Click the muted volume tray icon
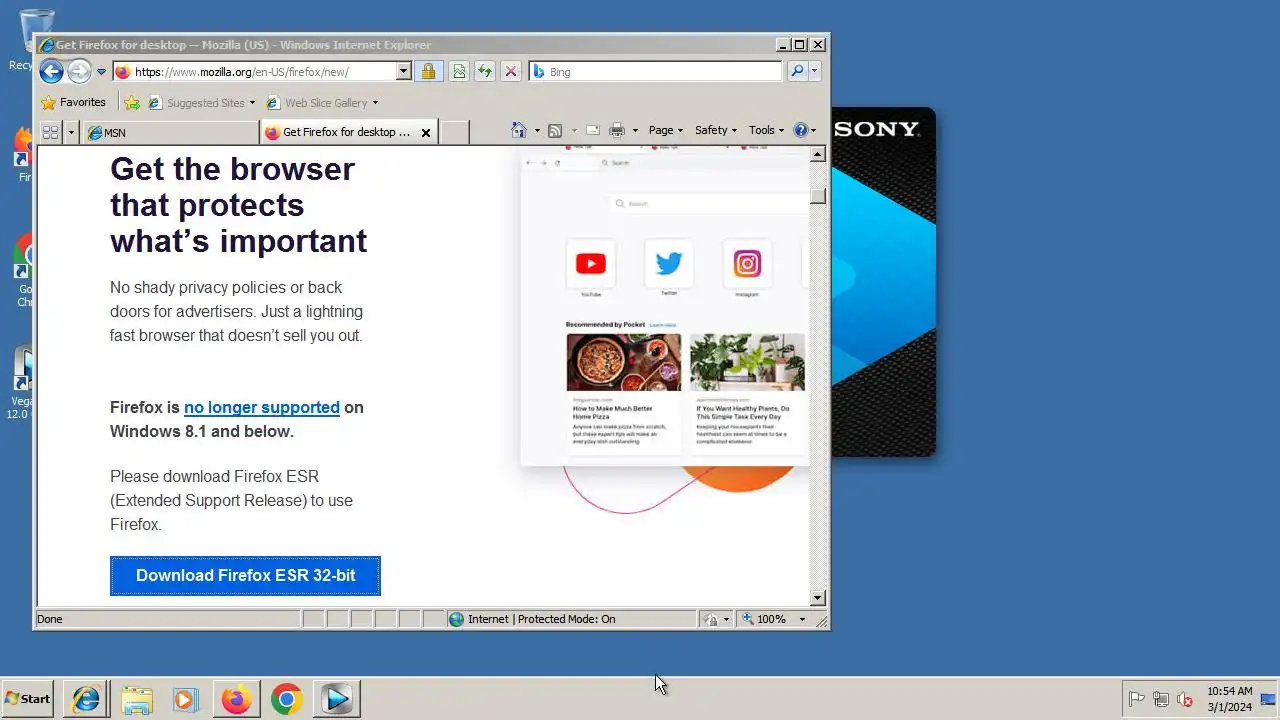 pyautogui.click(x=1185, y=699)
